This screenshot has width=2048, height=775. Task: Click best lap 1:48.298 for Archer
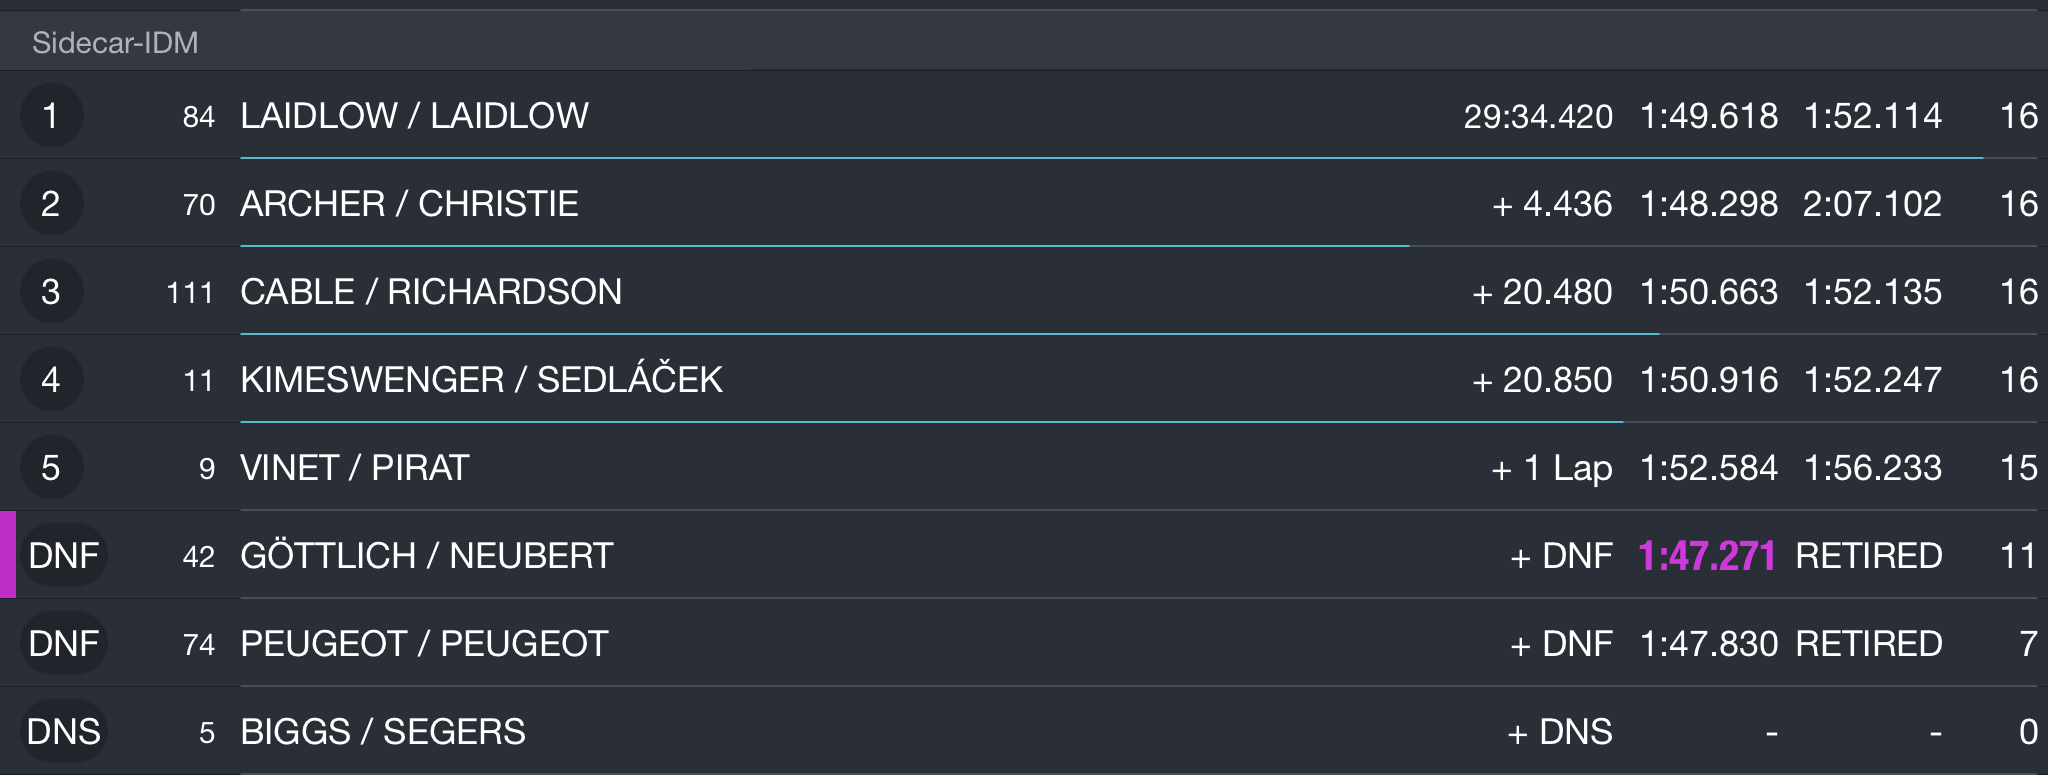[x=1709, y=204]
